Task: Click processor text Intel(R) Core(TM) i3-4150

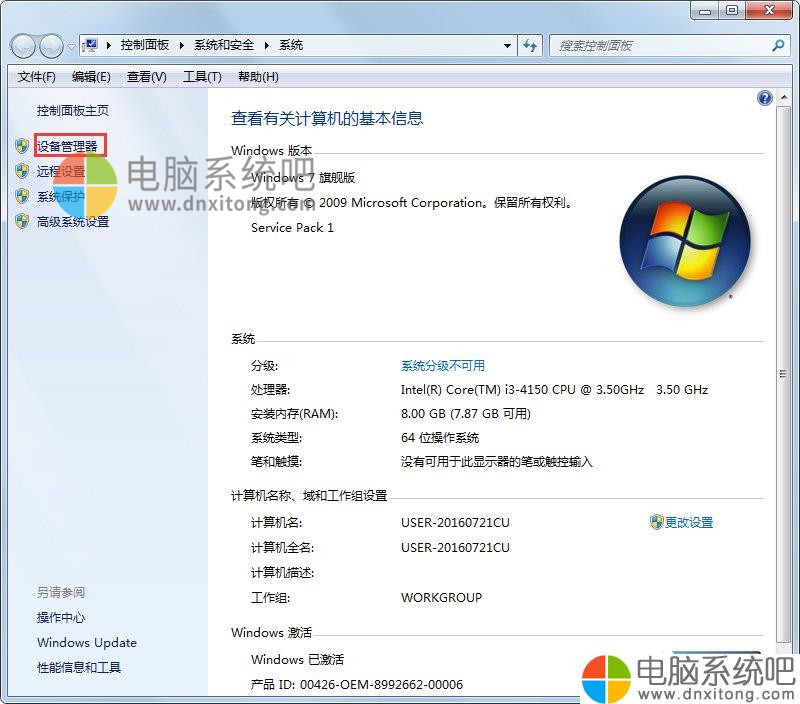Action: (554, 390)
